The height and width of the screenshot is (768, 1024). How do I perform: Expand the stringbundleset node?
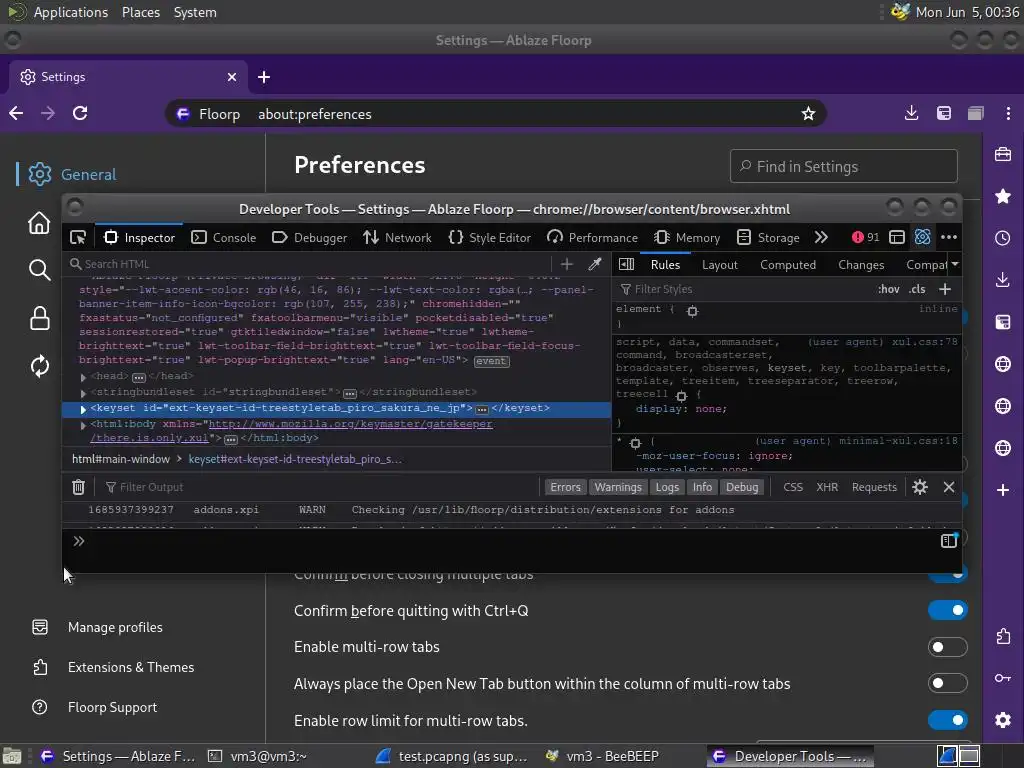83,393
